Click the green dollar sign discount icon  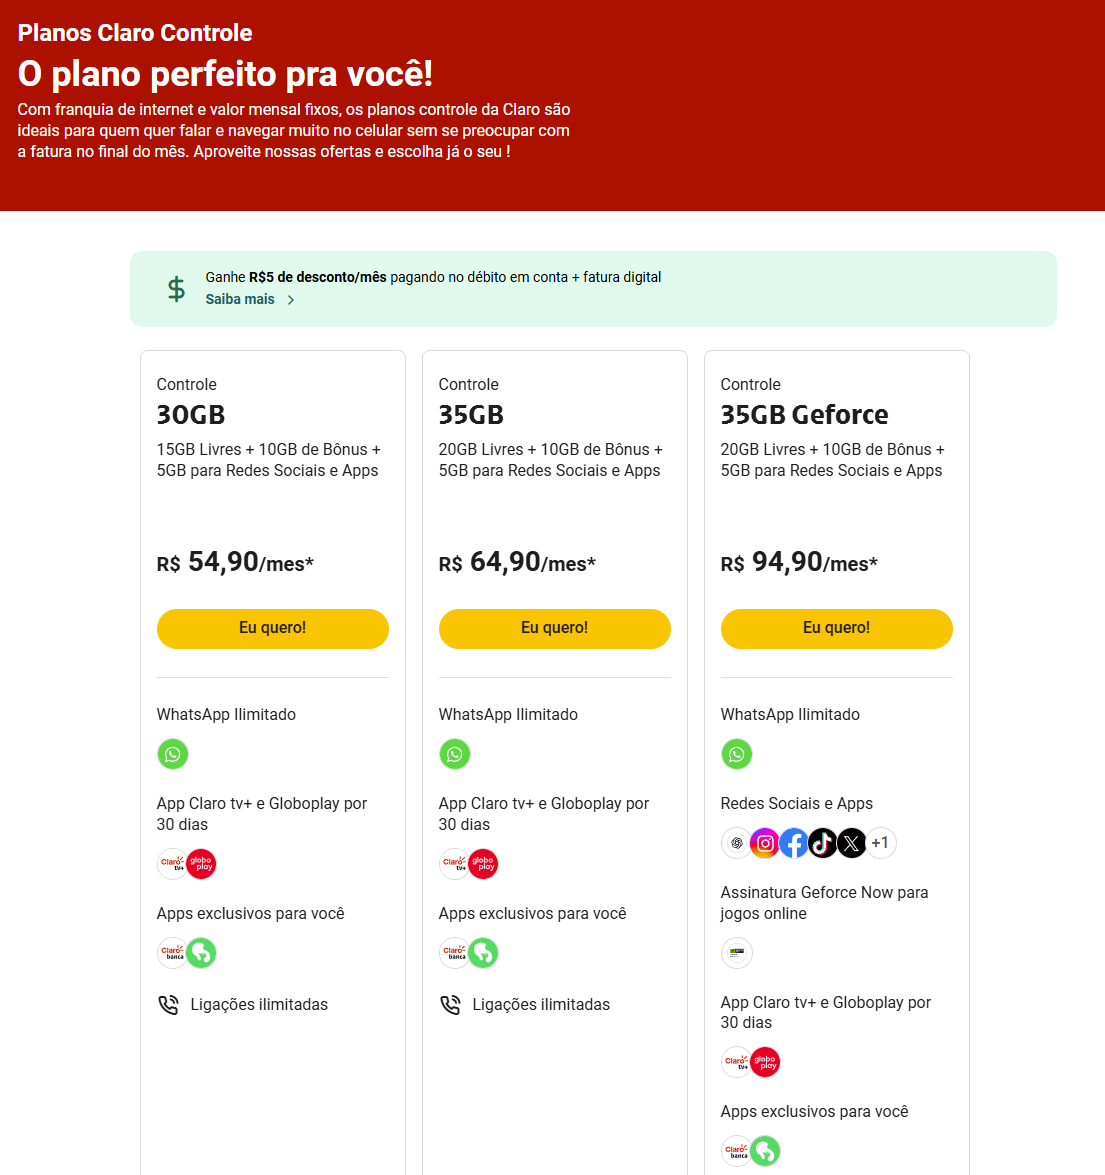point(176,289)
